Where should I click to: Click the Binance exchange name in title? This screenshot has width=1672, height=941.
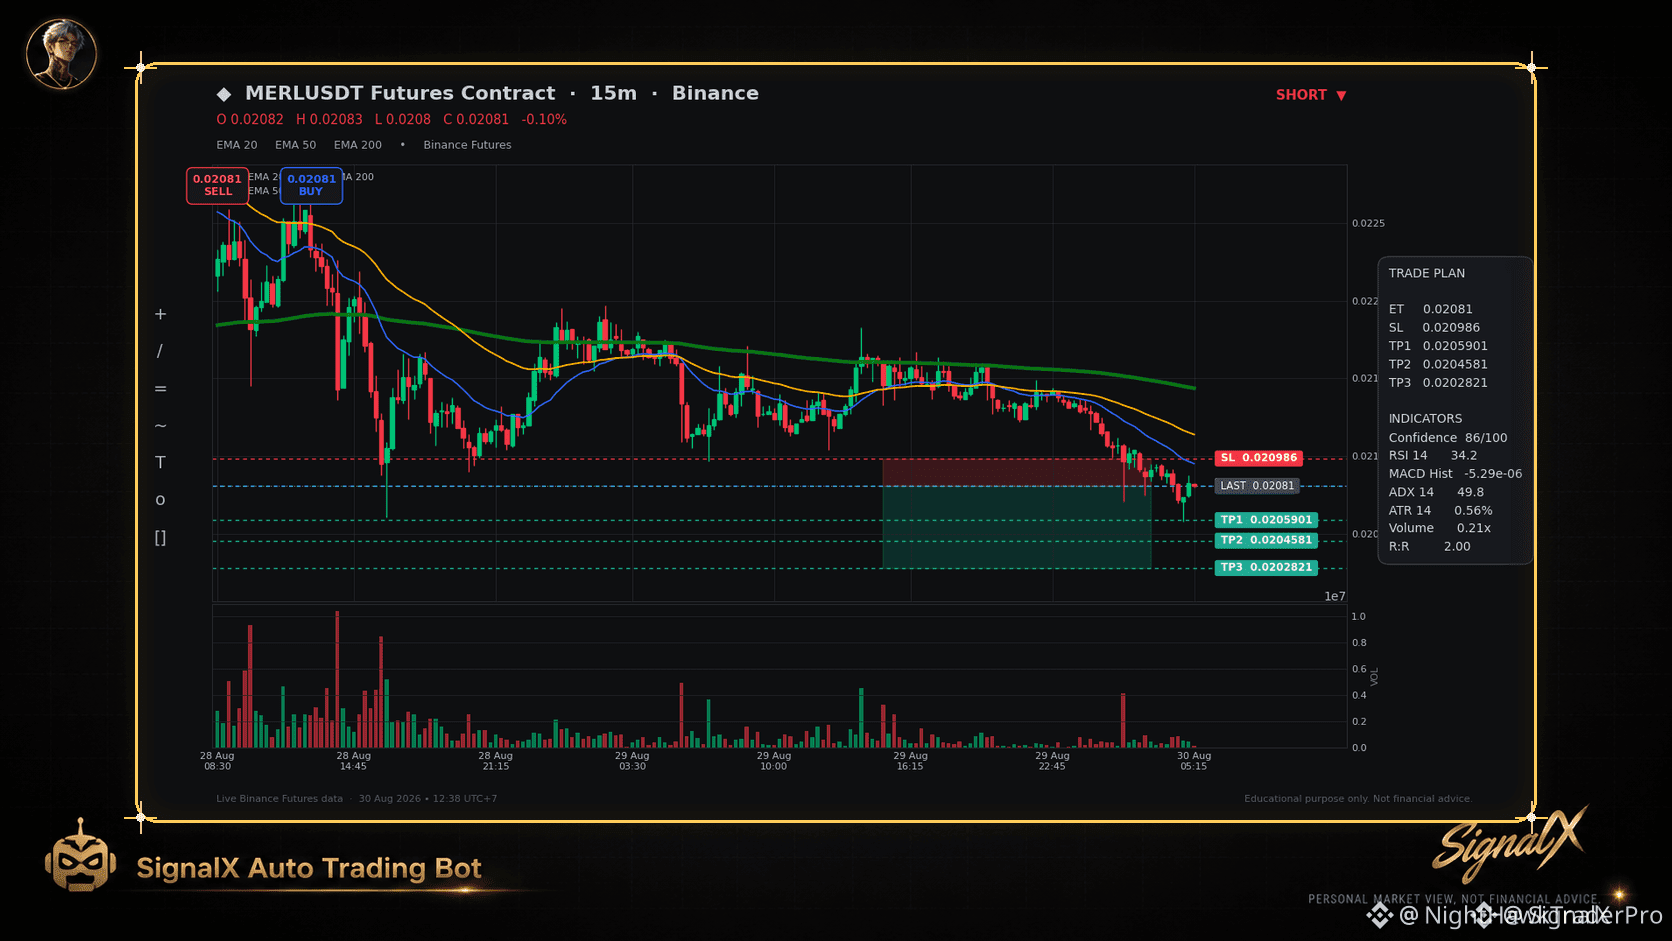tap(715, 93)
